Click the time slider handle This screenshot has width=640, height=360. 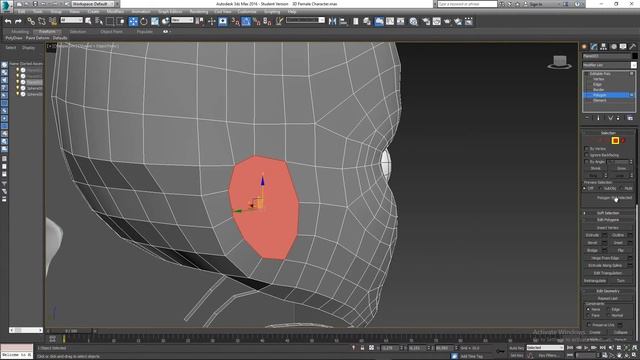coord(71,331)
